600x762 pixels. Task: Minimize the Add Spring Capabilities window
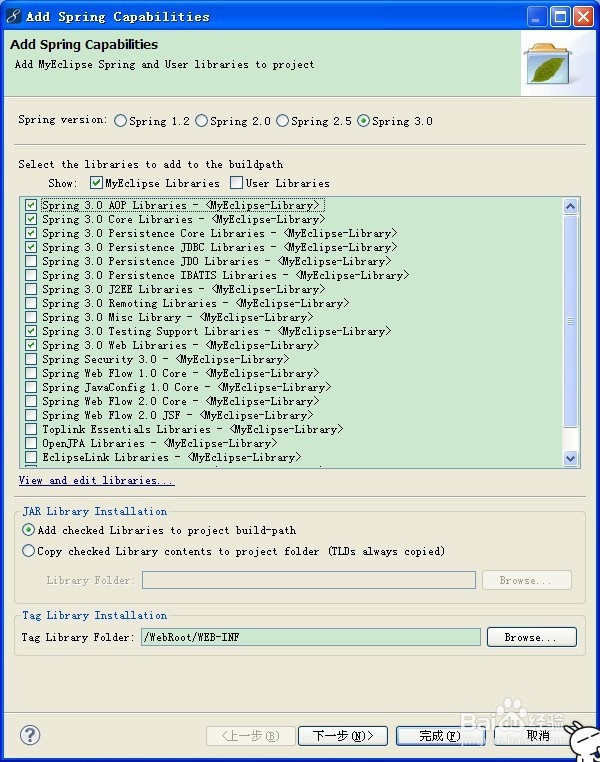pos(536,17)
